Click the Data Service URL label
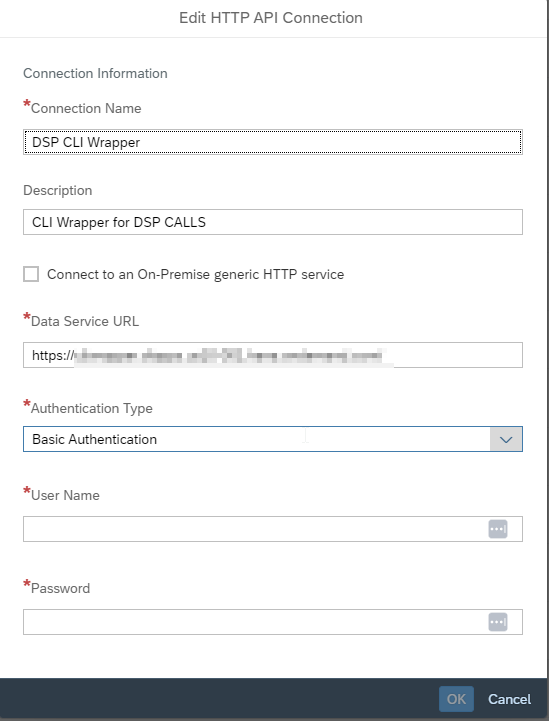 click(x=85, y=321)
